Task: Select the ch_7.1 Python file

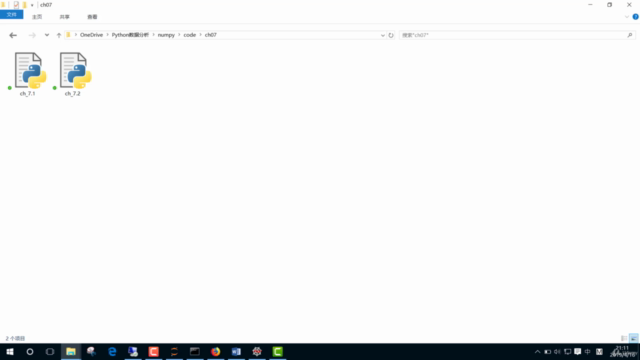Action: tap(28, 74)
